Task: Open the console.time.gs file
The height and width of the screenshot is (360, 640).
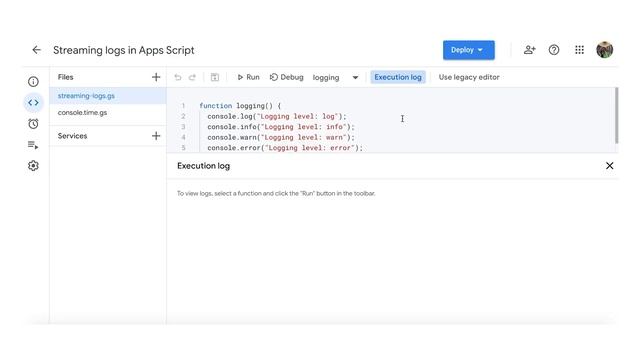Action: click(108, 113)
